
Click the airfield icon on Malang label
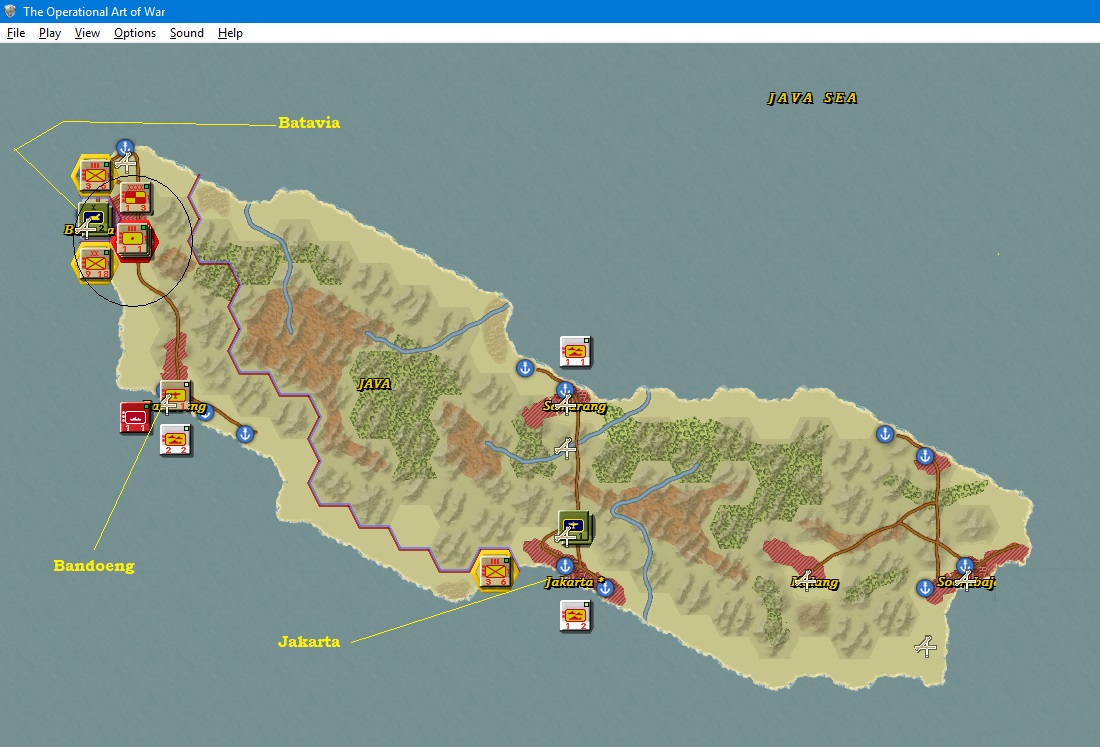click(x=805, y=580)
